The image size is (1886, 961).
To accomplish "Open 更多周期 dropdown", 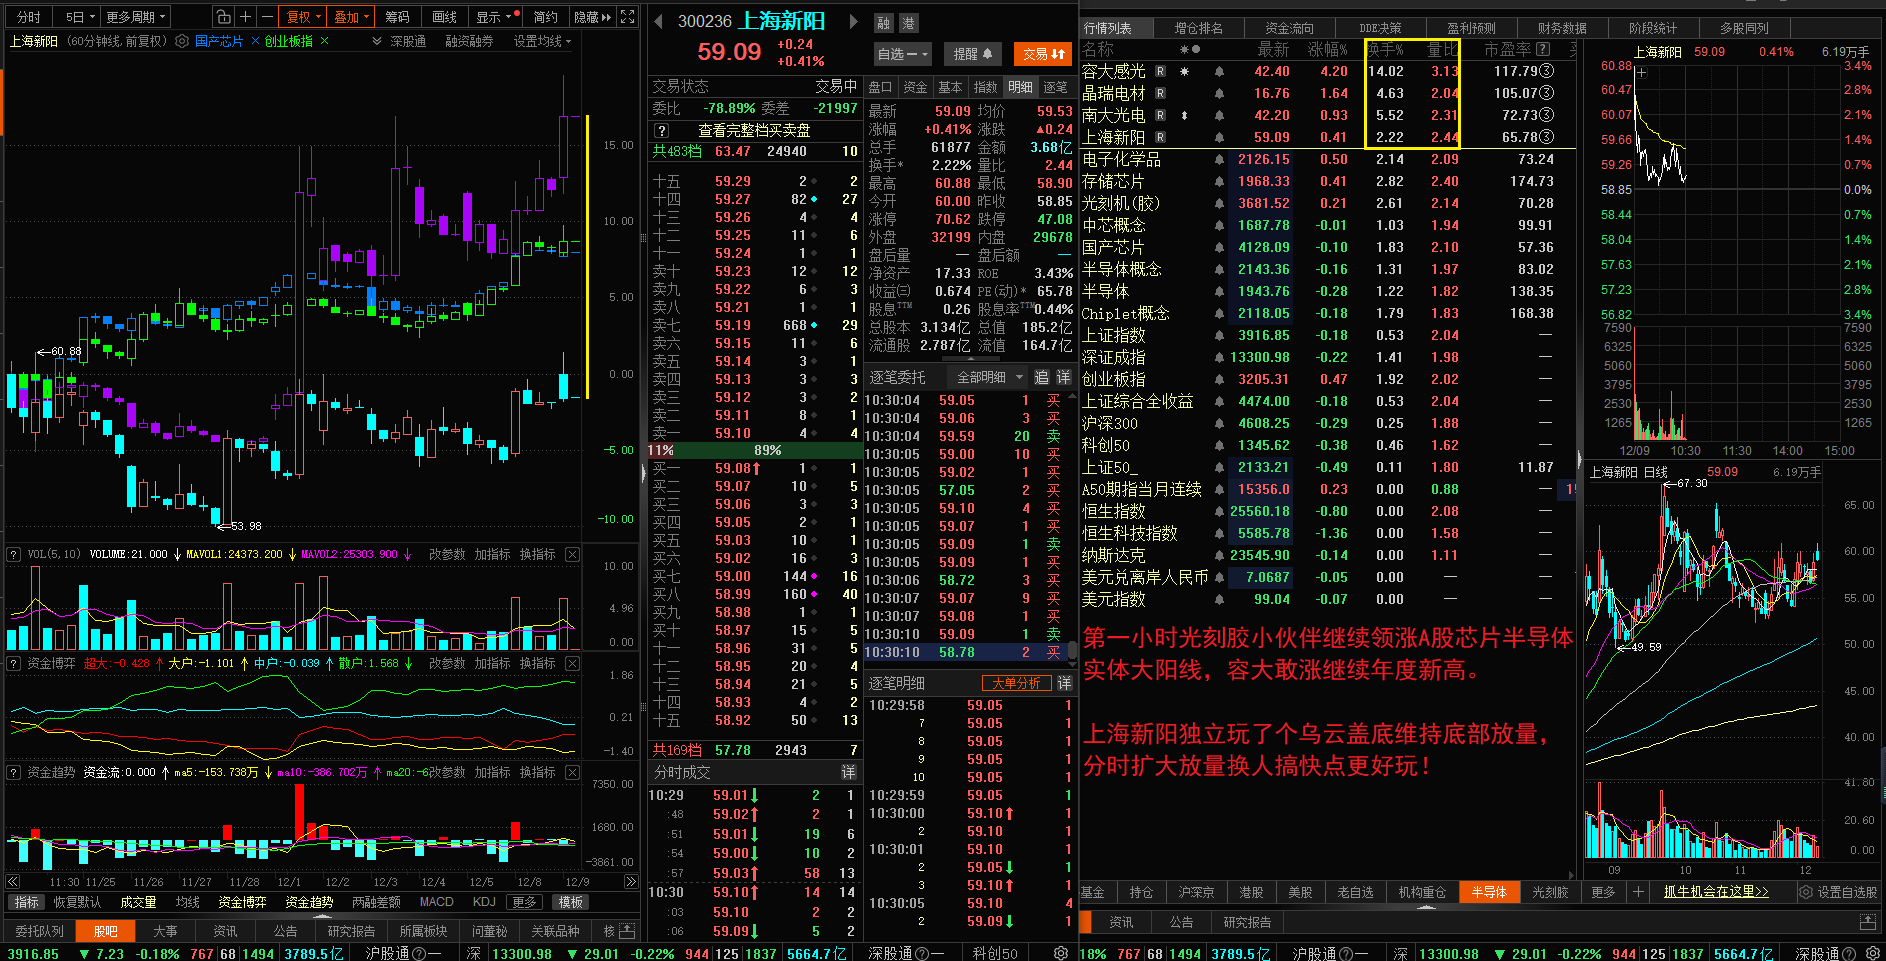I will pos(136,17).
